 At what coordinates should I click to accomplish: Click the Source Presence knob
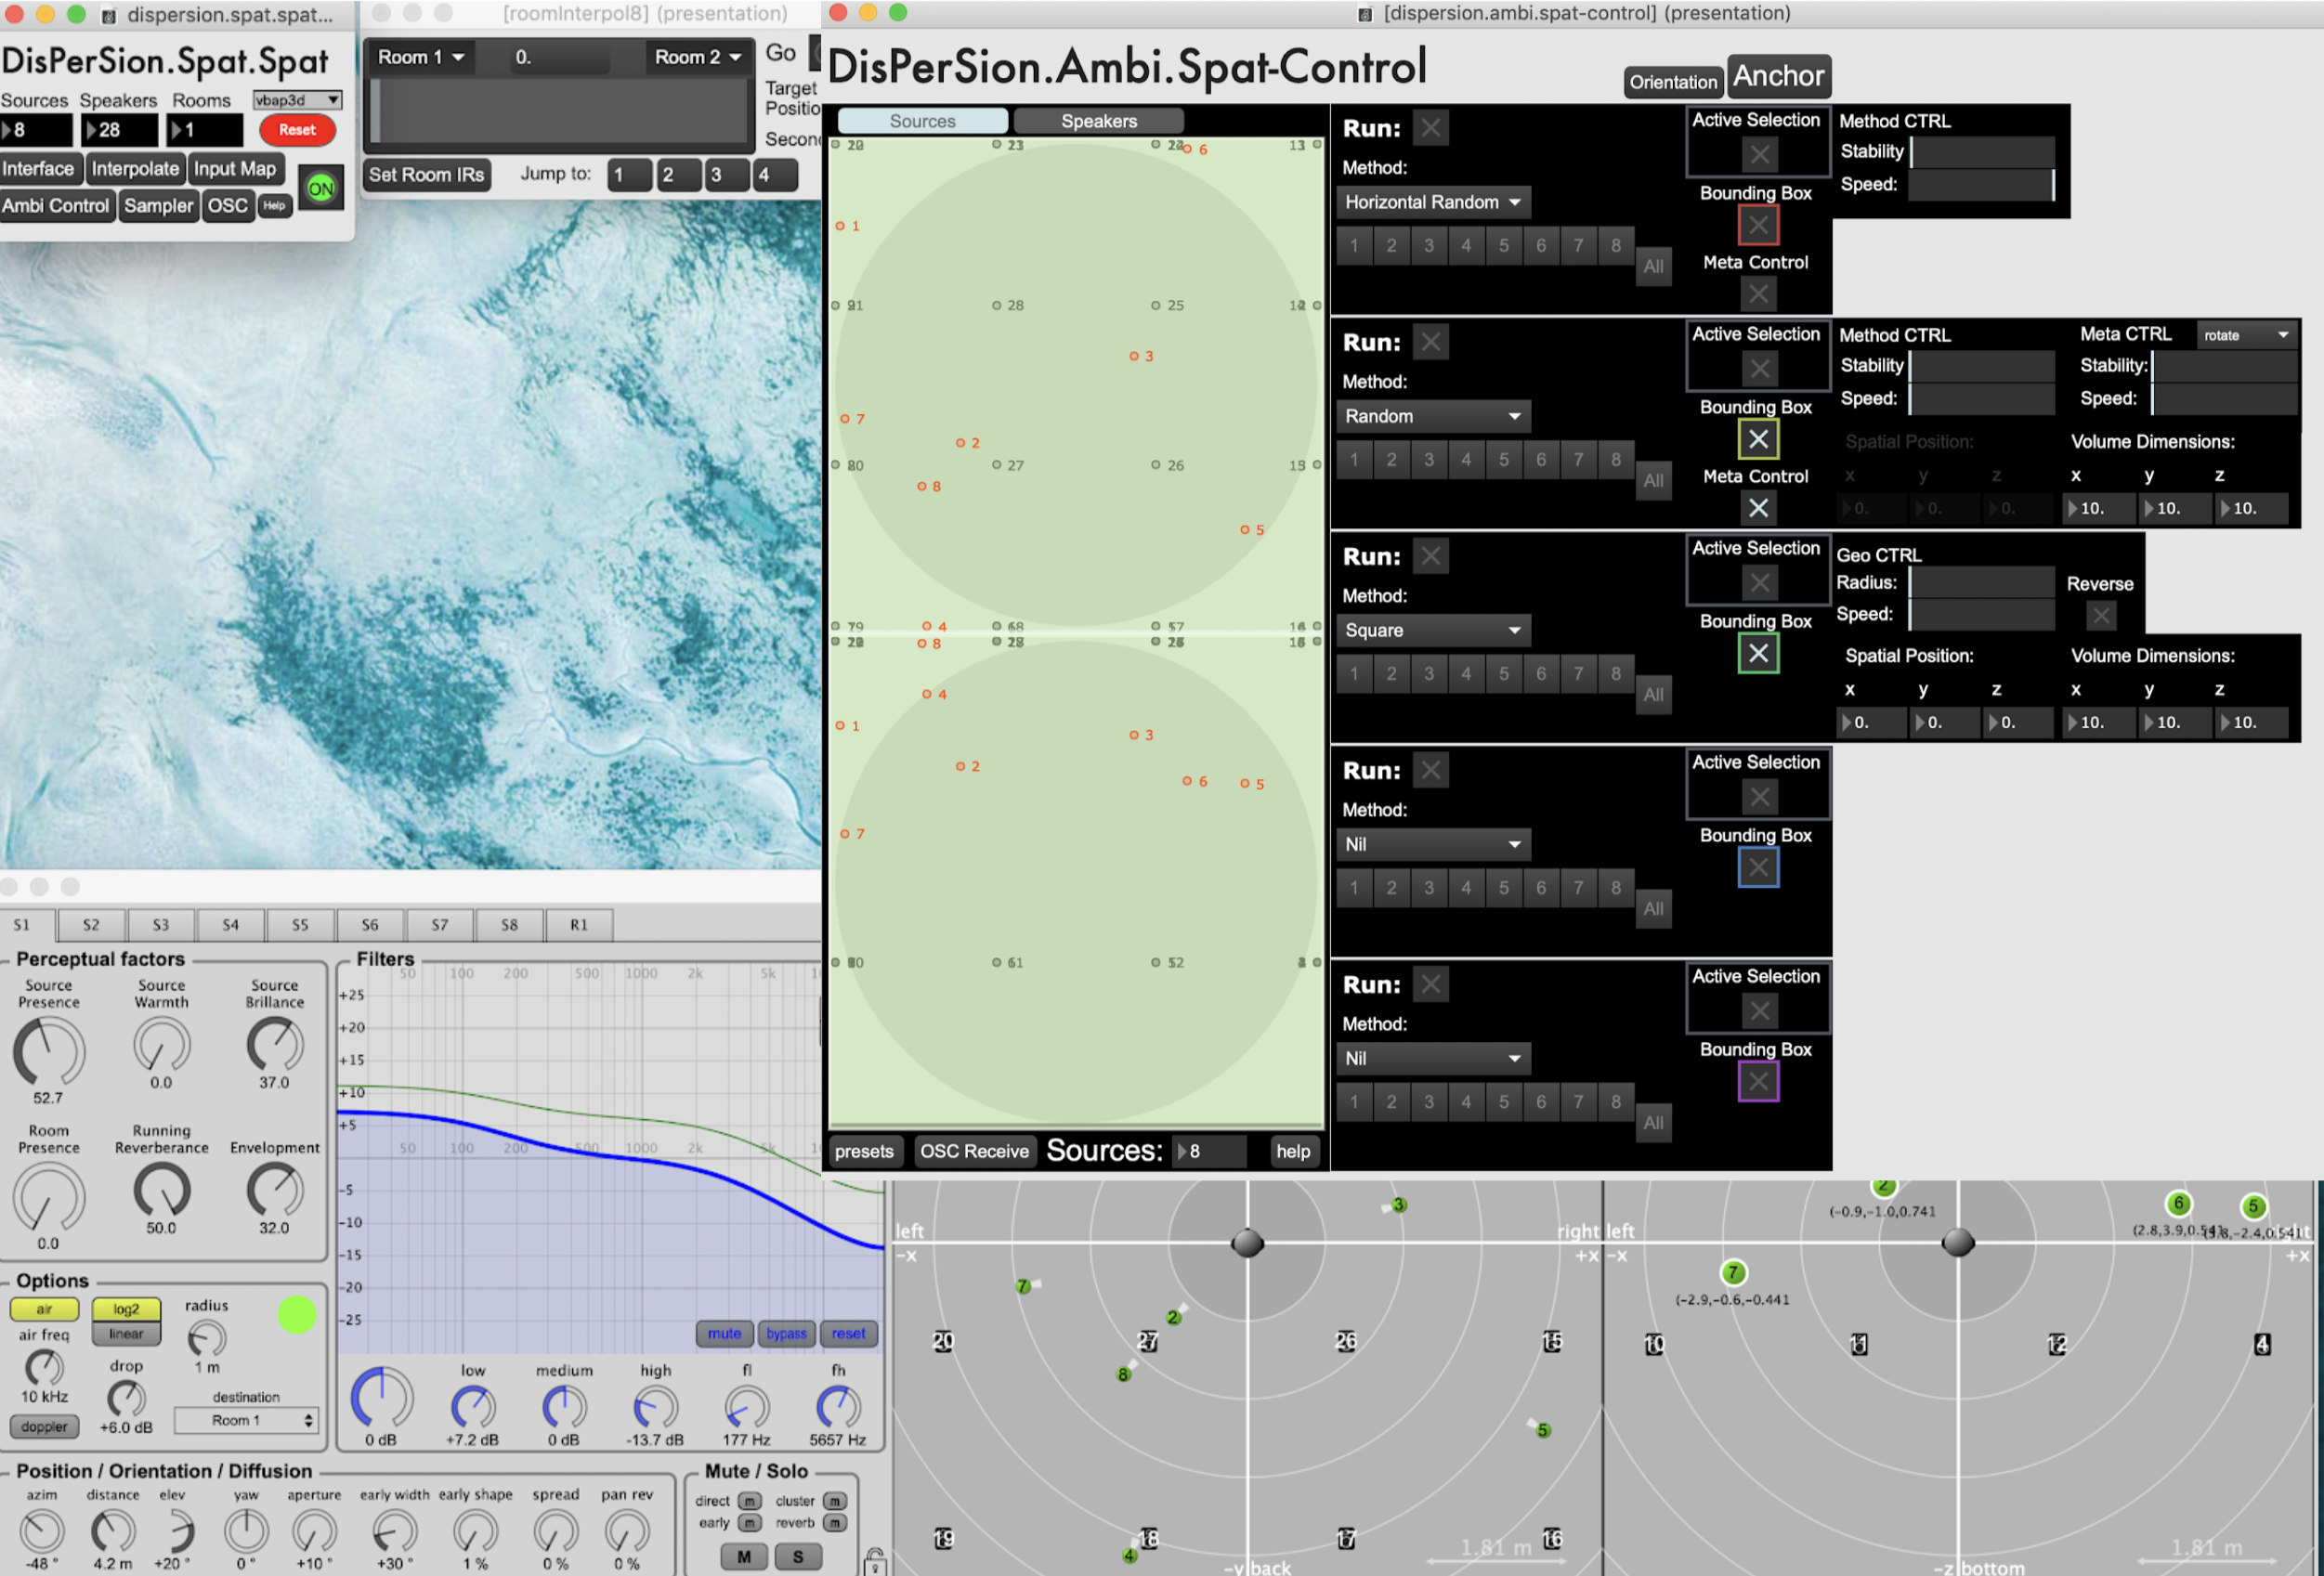48,1051
